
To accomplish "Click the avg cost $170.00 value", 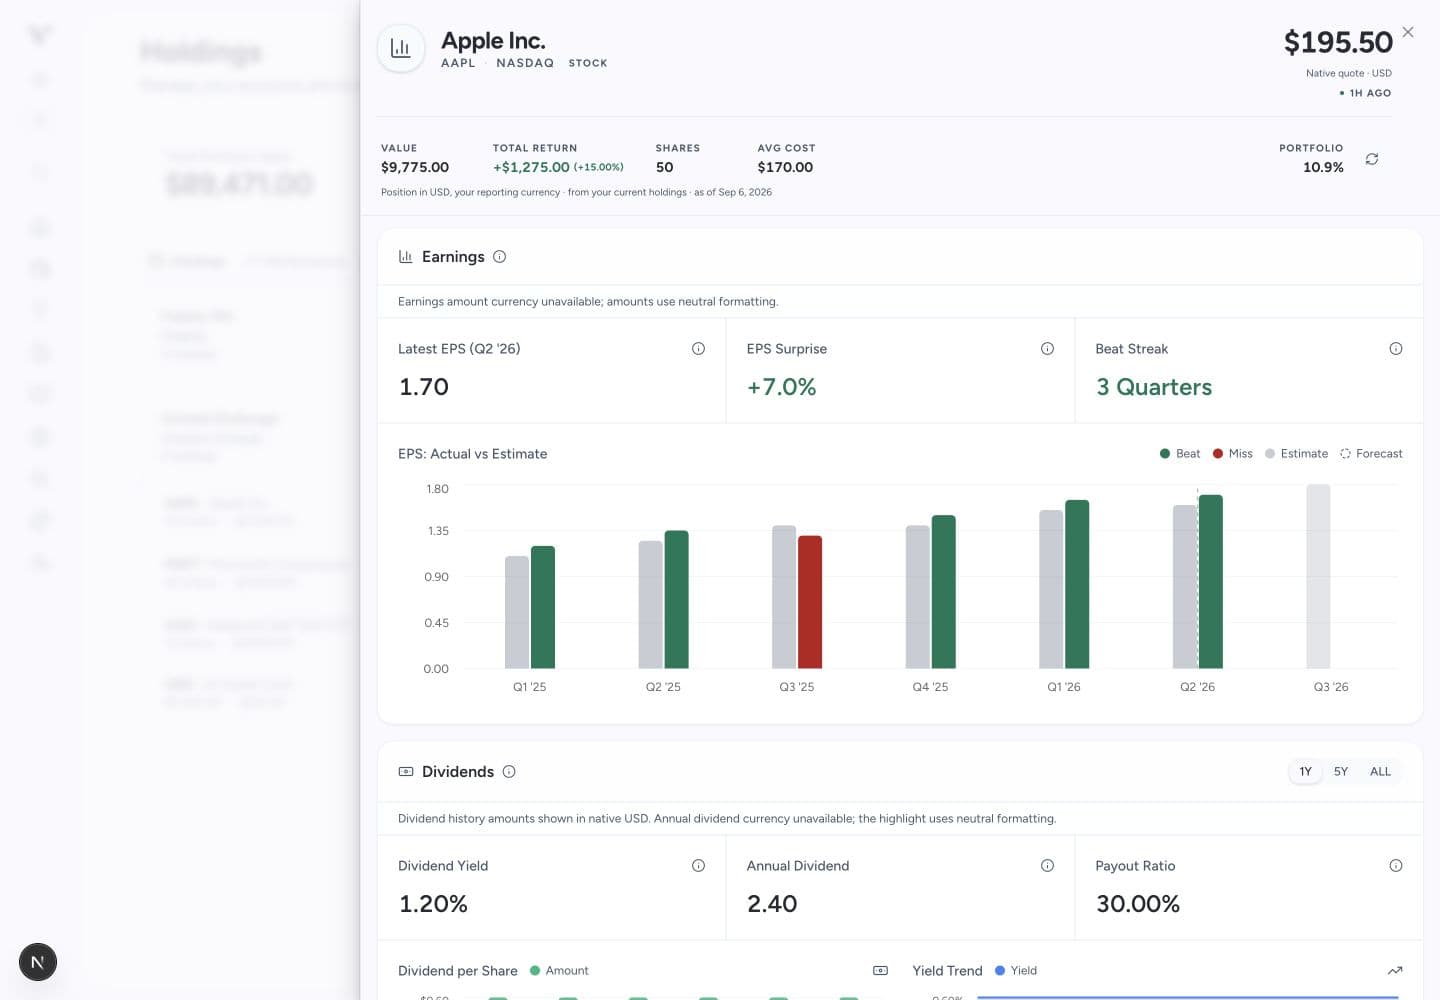I will tap(785, 167).
